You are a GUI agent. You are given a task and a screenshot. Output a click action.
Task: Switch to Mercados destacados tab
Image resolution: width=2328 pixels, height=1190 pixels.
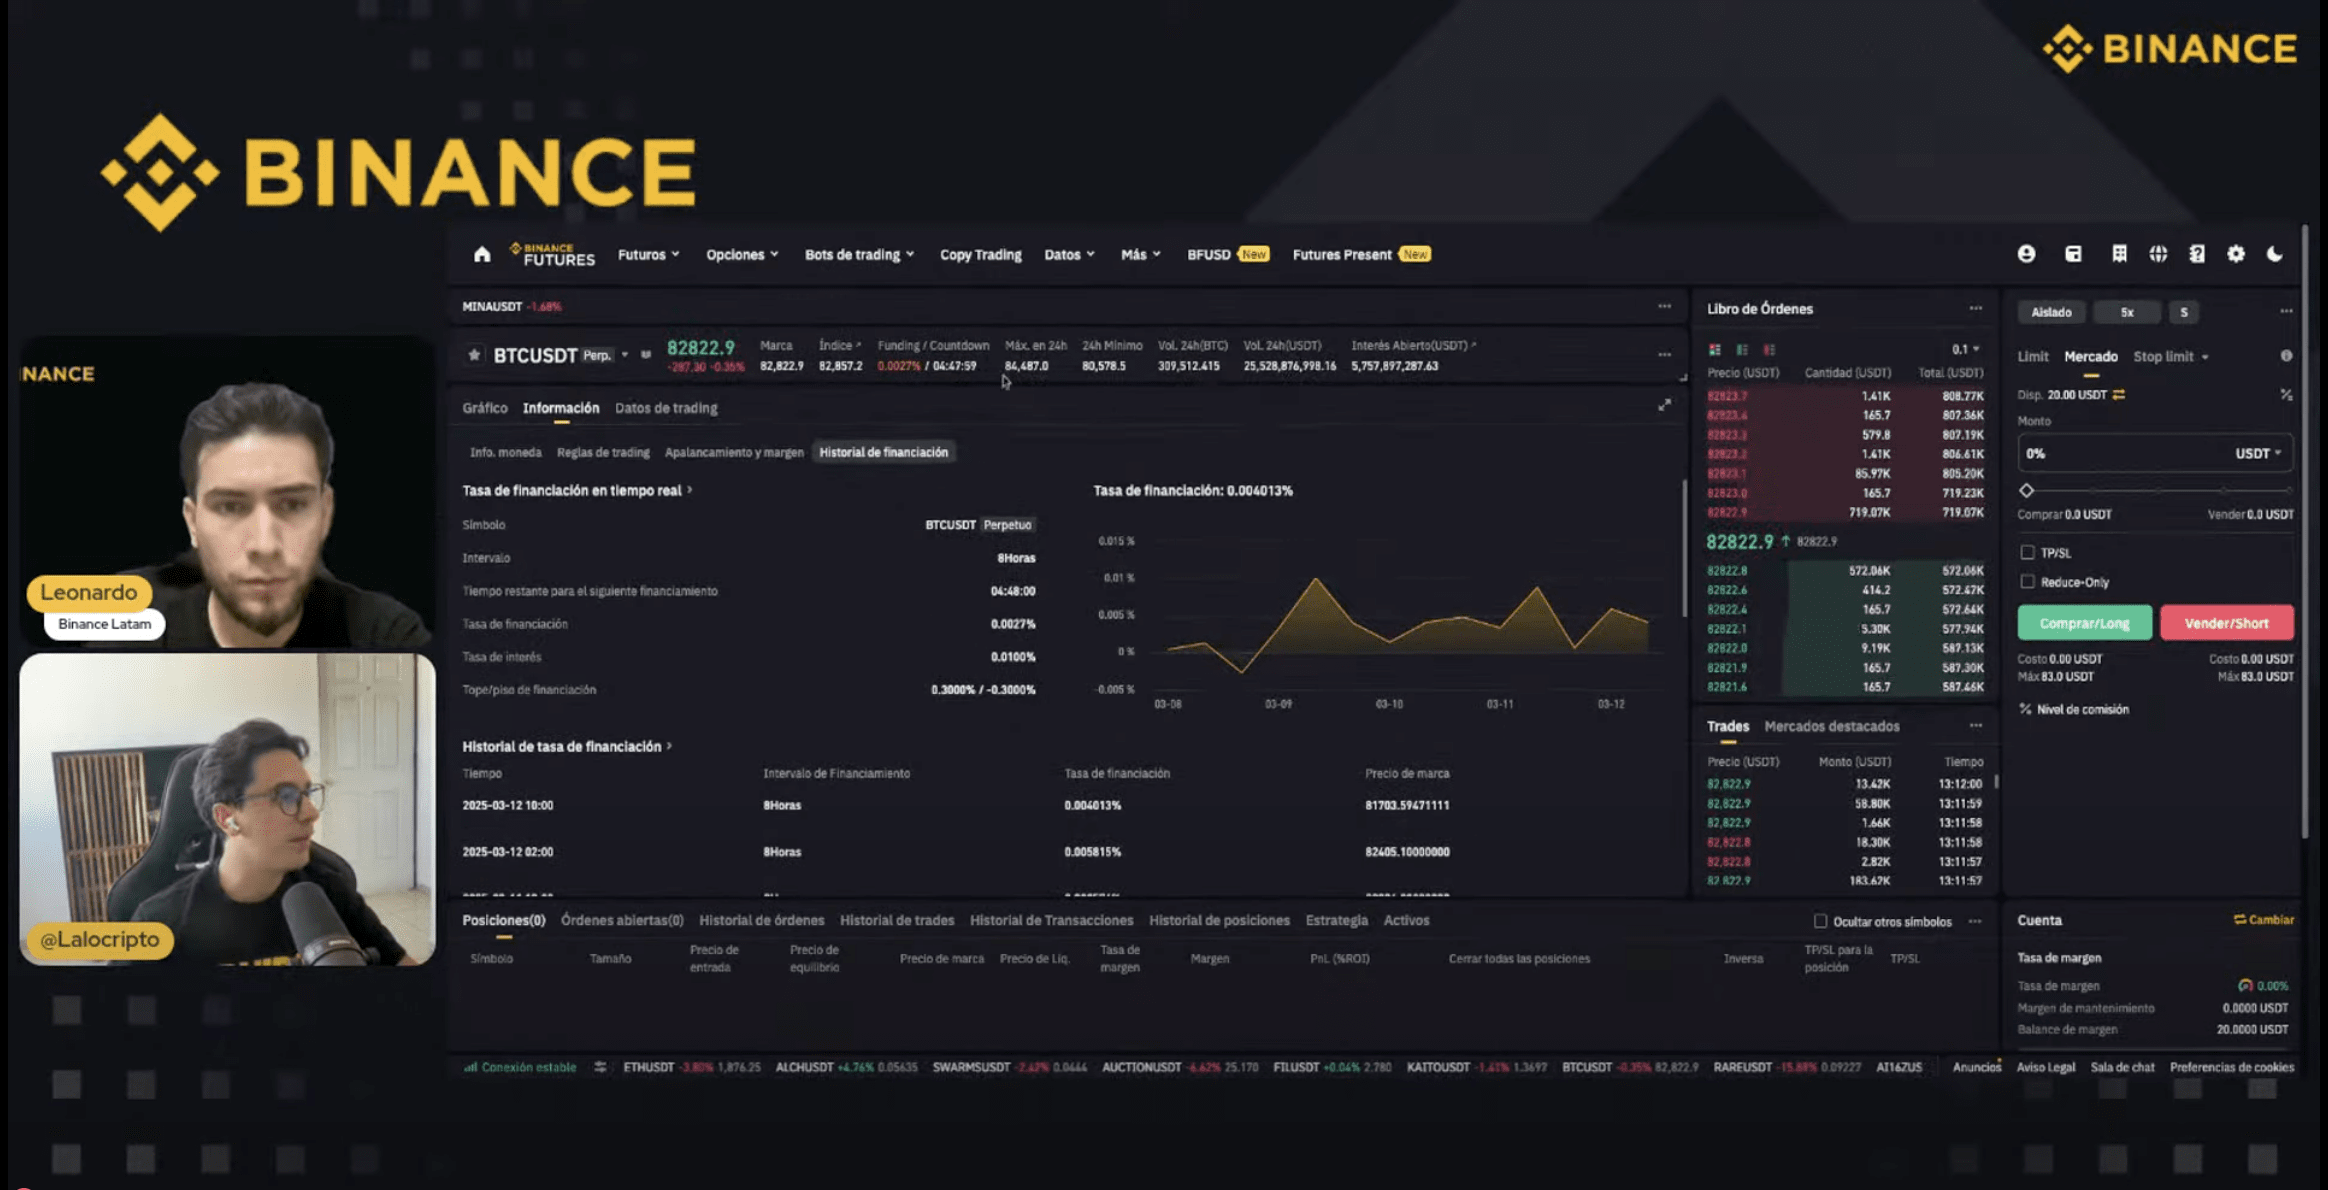click(1831, 726)
